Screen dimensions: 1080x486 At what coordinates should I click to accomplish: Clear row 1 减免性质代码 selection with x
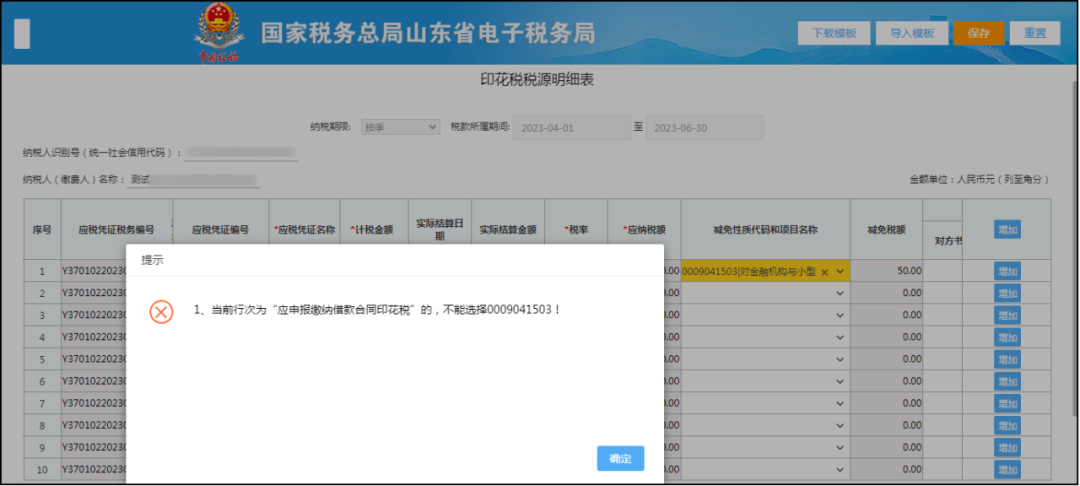pyautogui.click(x=824, y=272)
